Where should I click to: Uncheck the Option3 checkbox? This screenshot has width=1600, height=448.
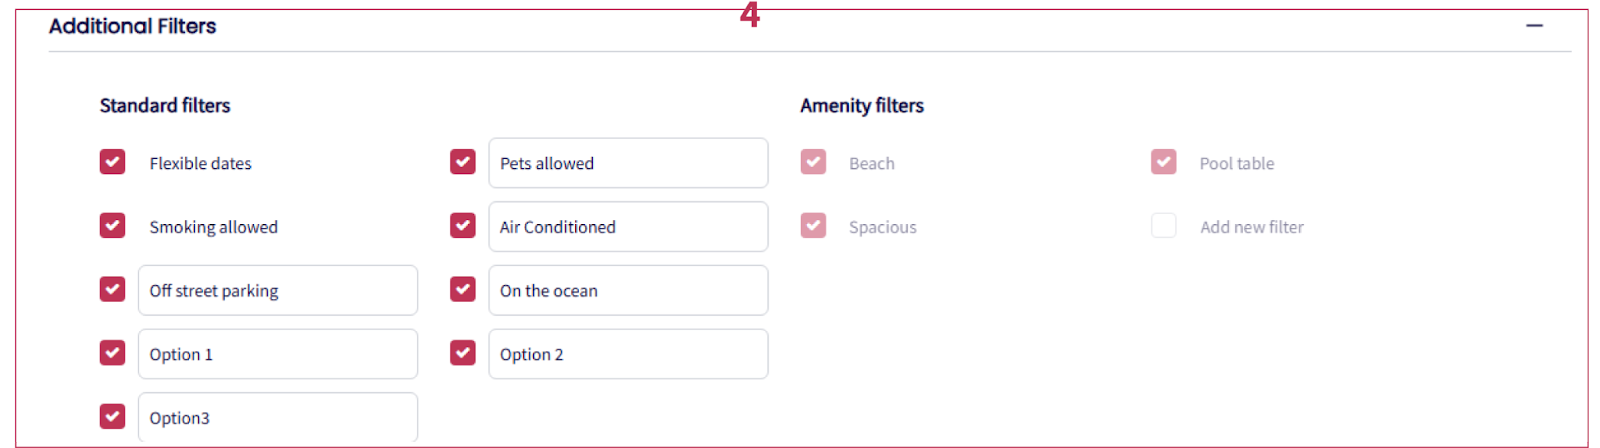pyautogui.click(x=113, y=416)
